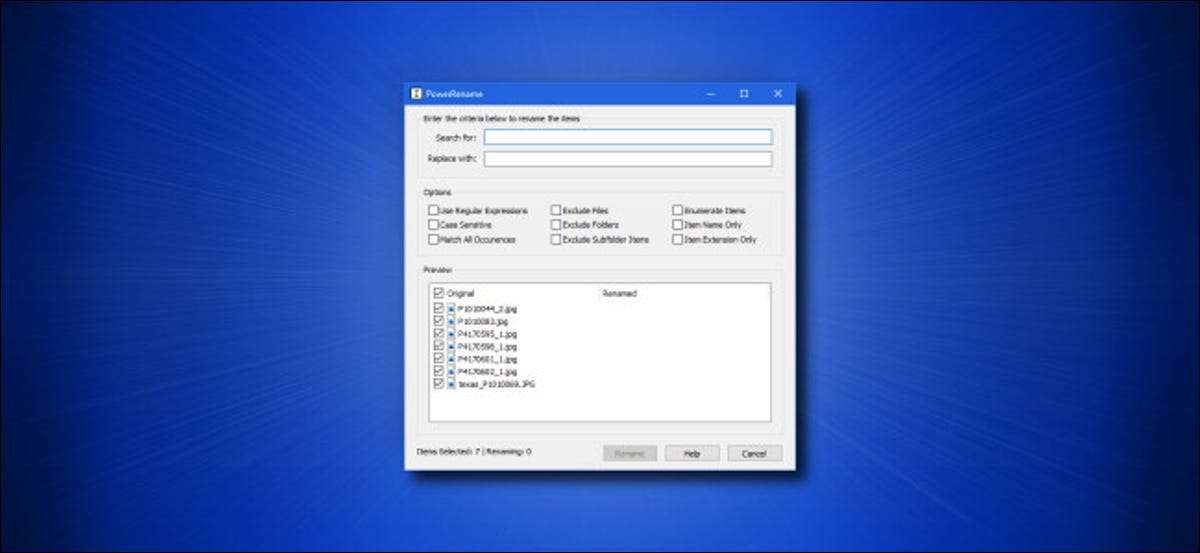Select file name P1010044_2.jpg
This screenshot has width=1200, height=553.
487,309
